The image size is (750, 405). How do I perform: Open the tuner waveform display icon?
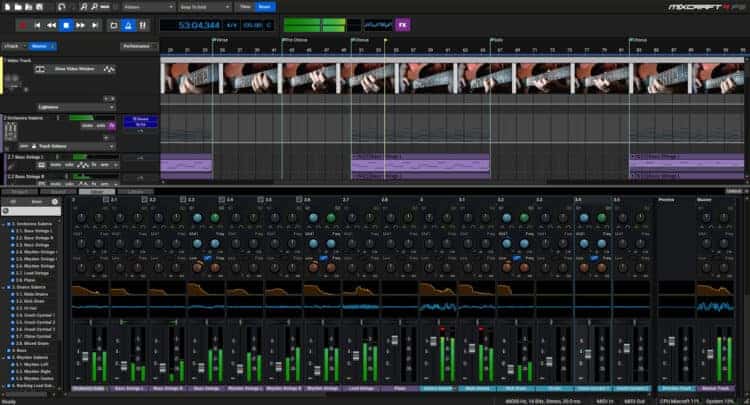(x=378, y=25)
